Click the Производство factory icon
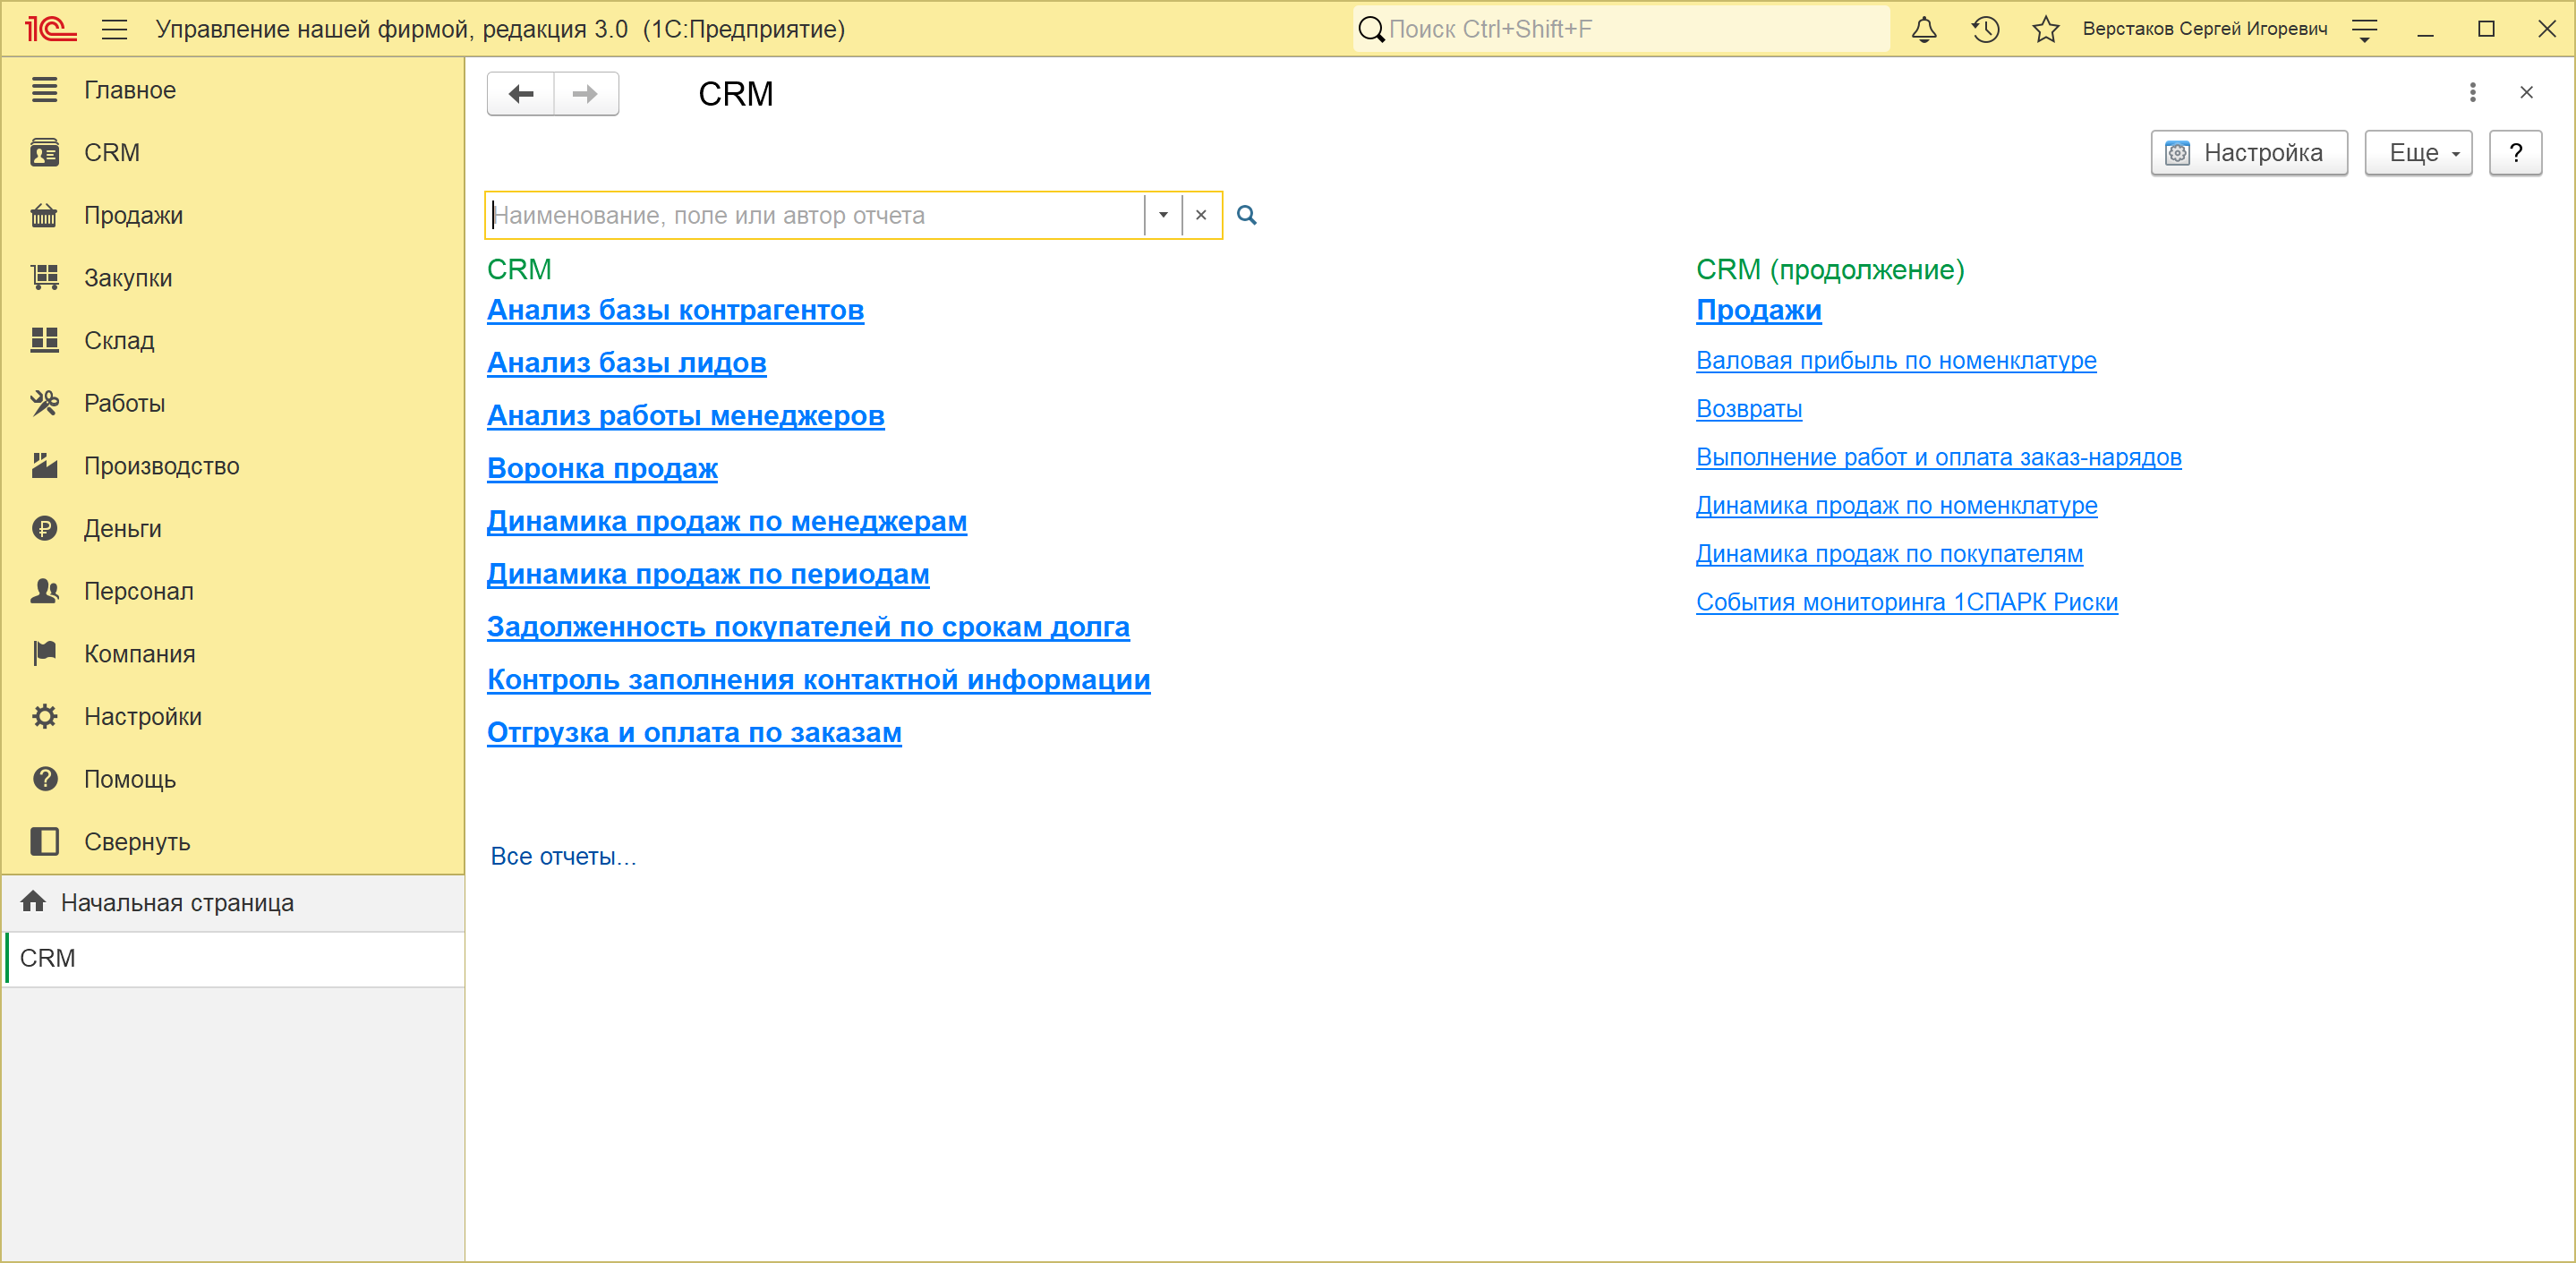The height and width of the screenshot is (1263, 2576). (44, 466)
